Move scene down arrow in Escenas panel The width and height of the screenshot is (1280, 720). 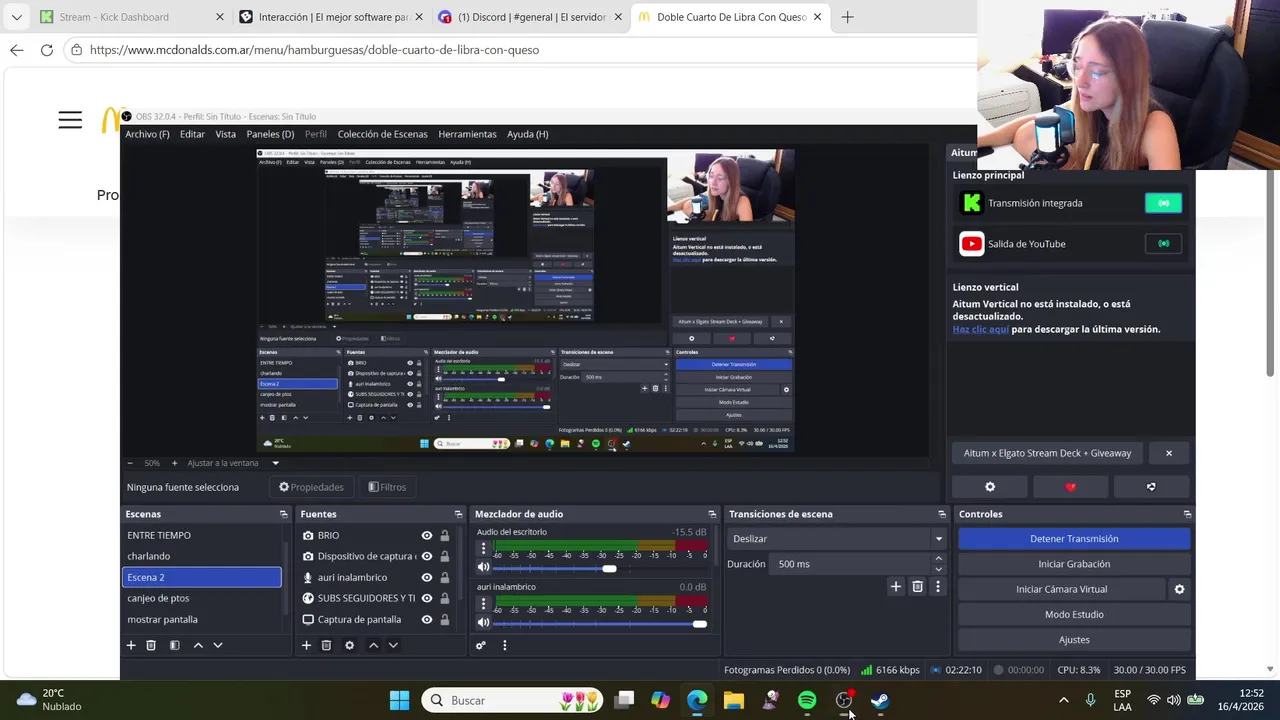218,645
